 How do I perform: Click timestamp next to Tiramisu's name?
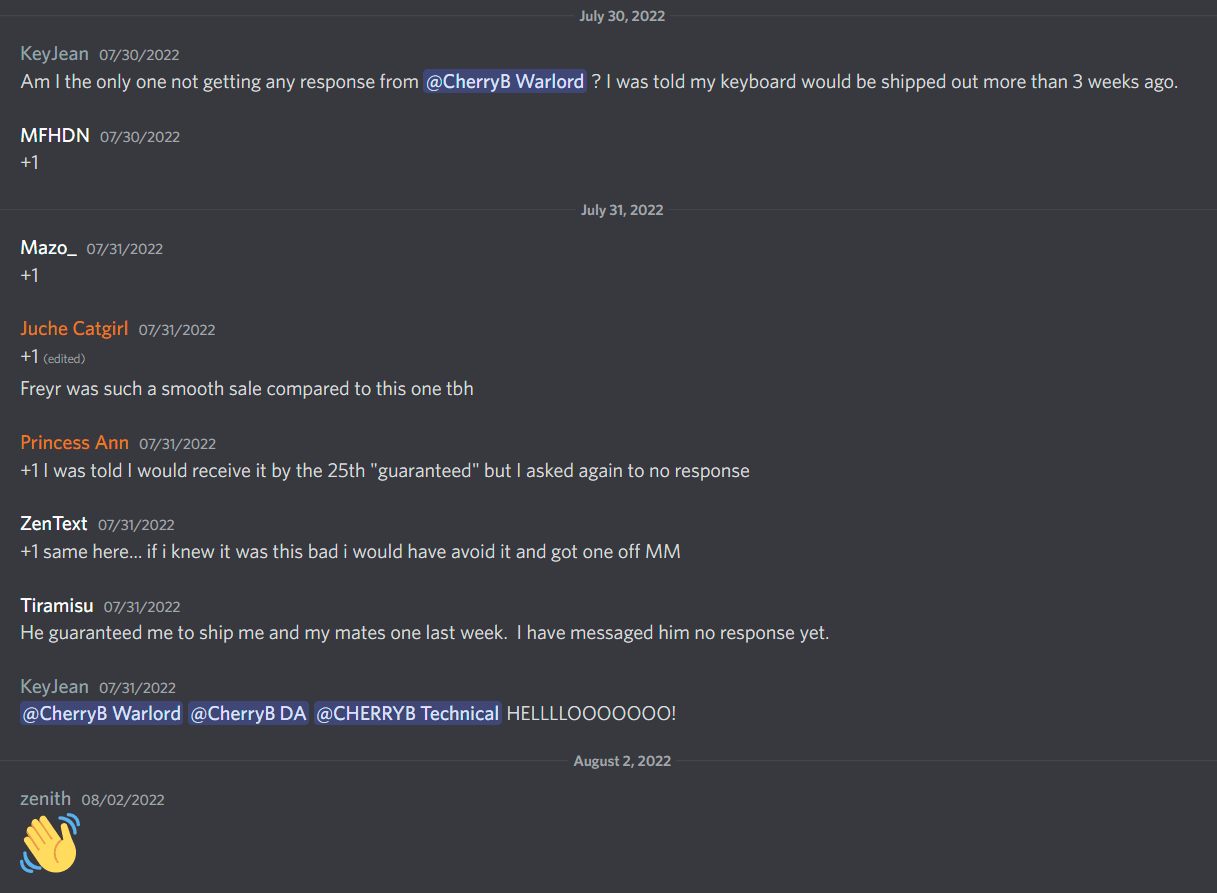coord(142,606)
